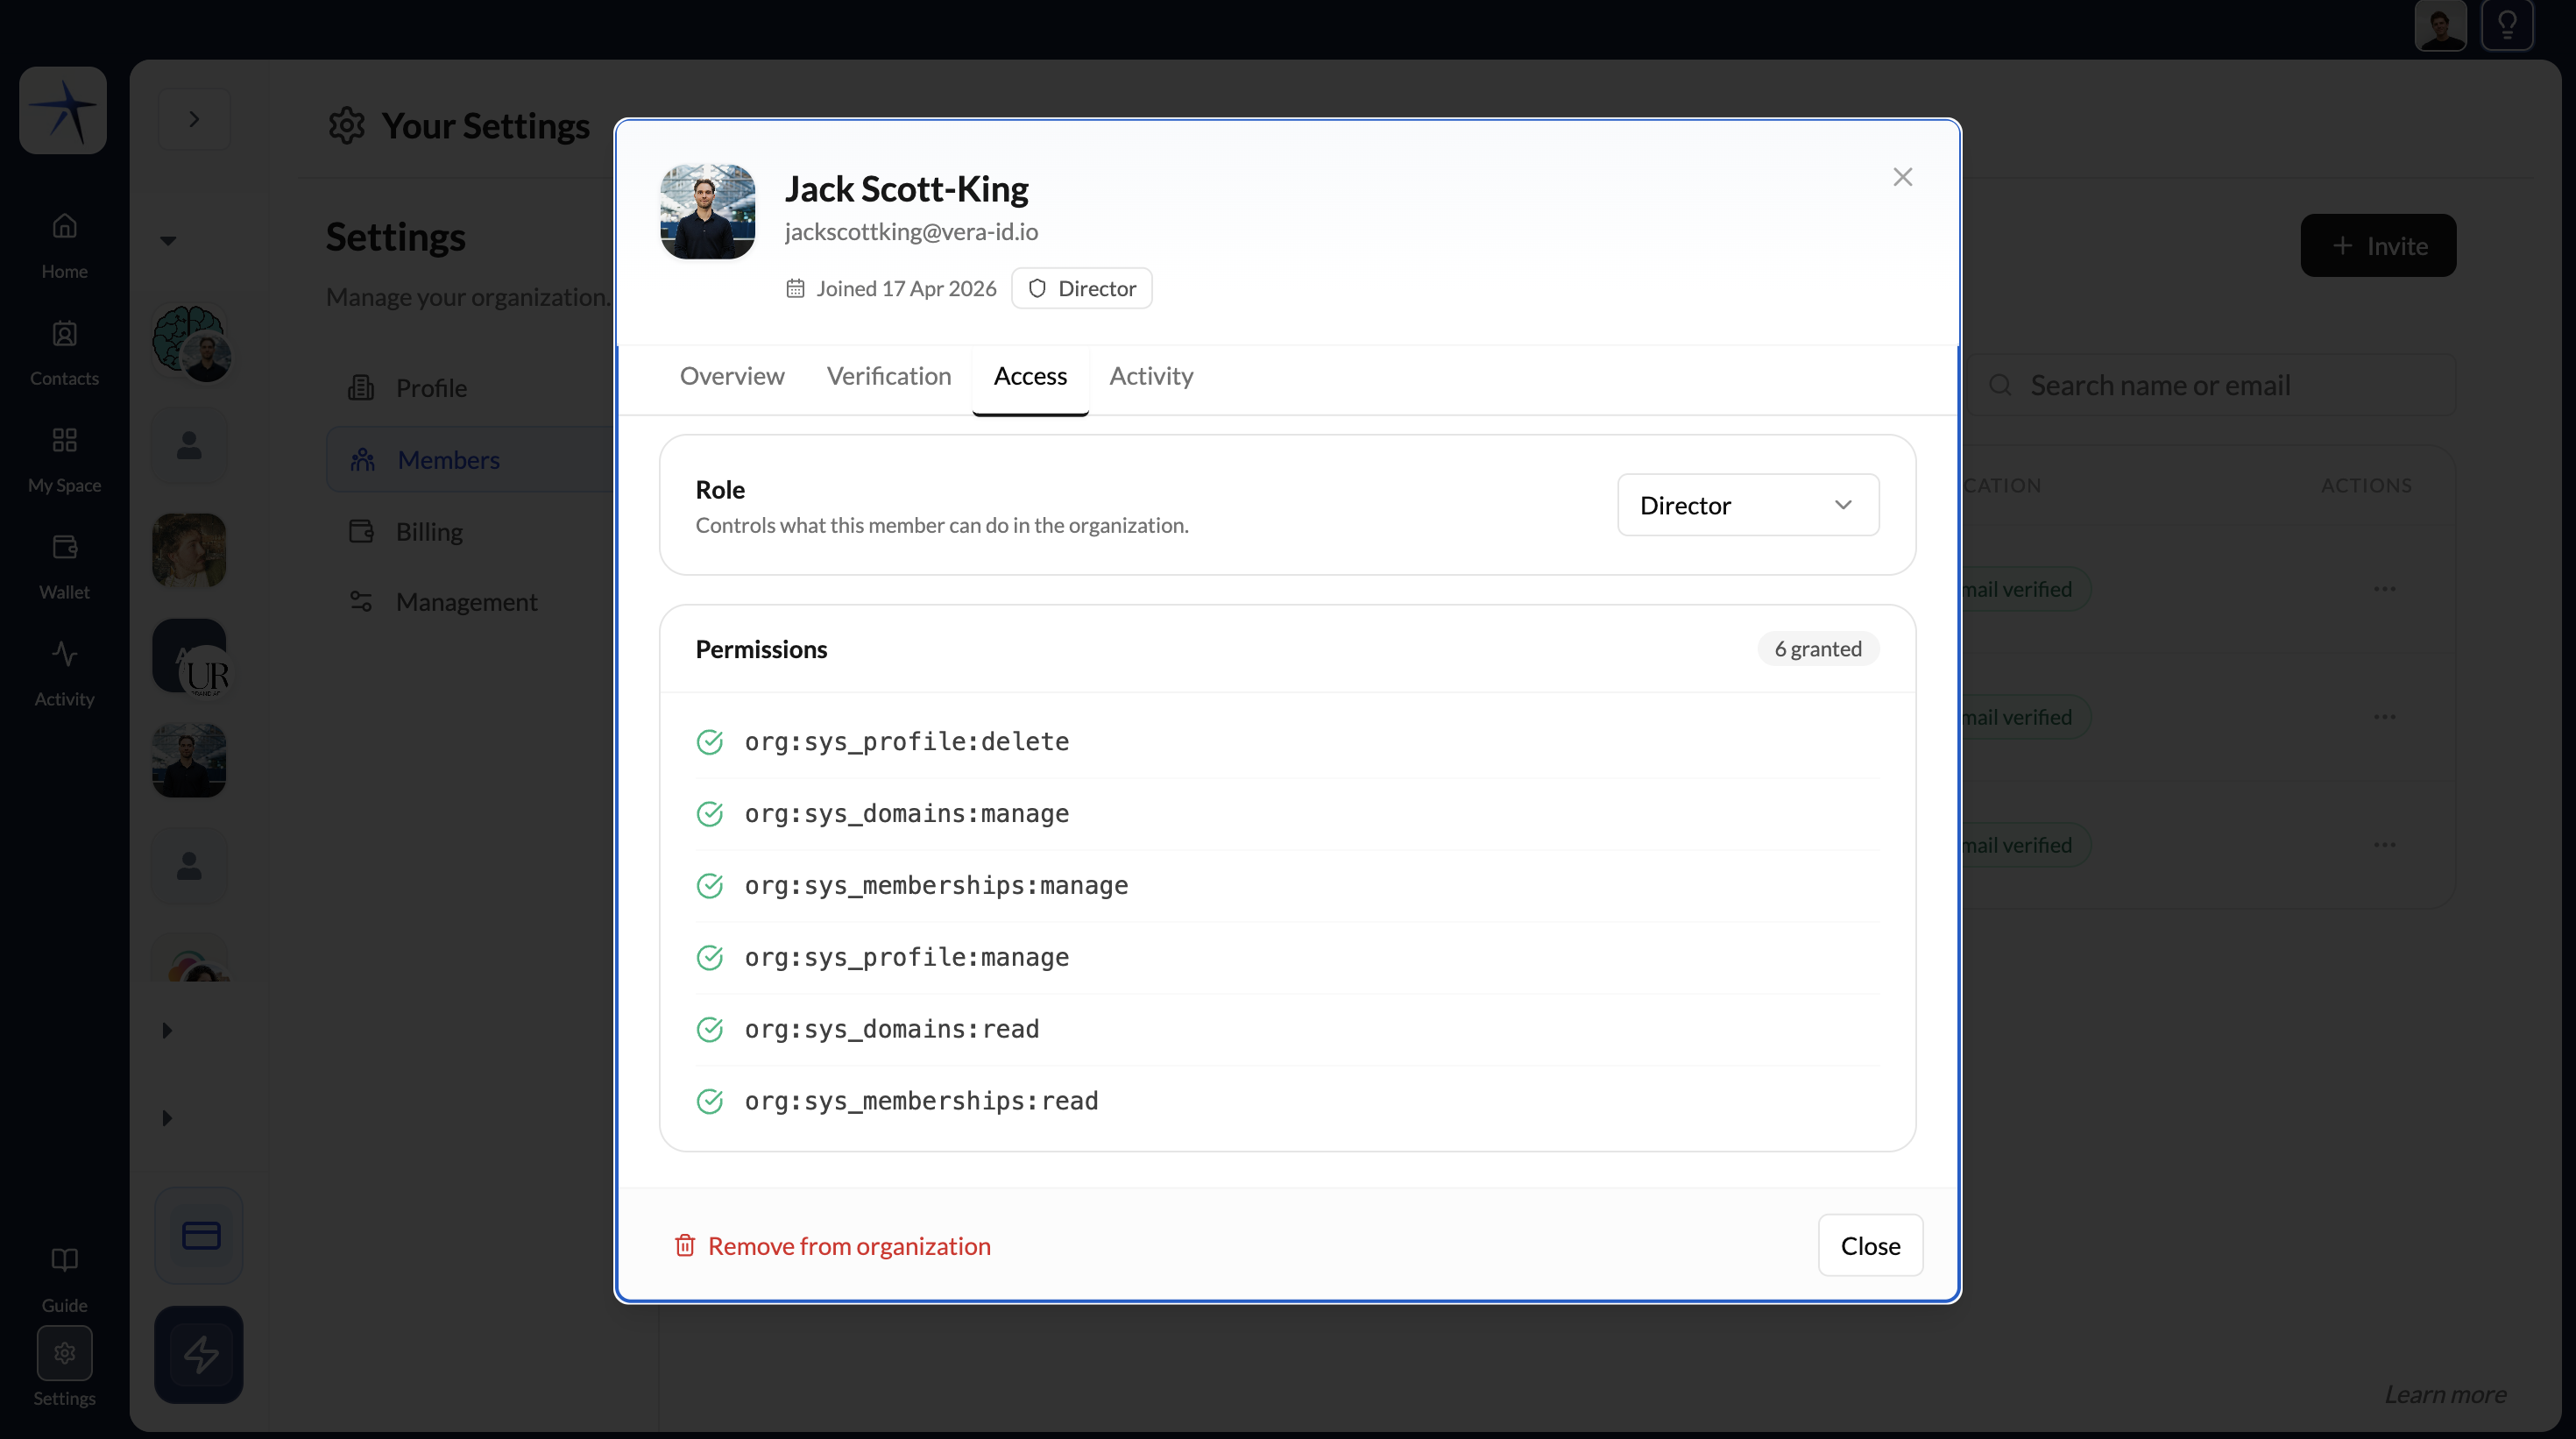Go to Home in left sidebar
The height and width of the screenshot is (1439, 2576).
tap(64, 245)
